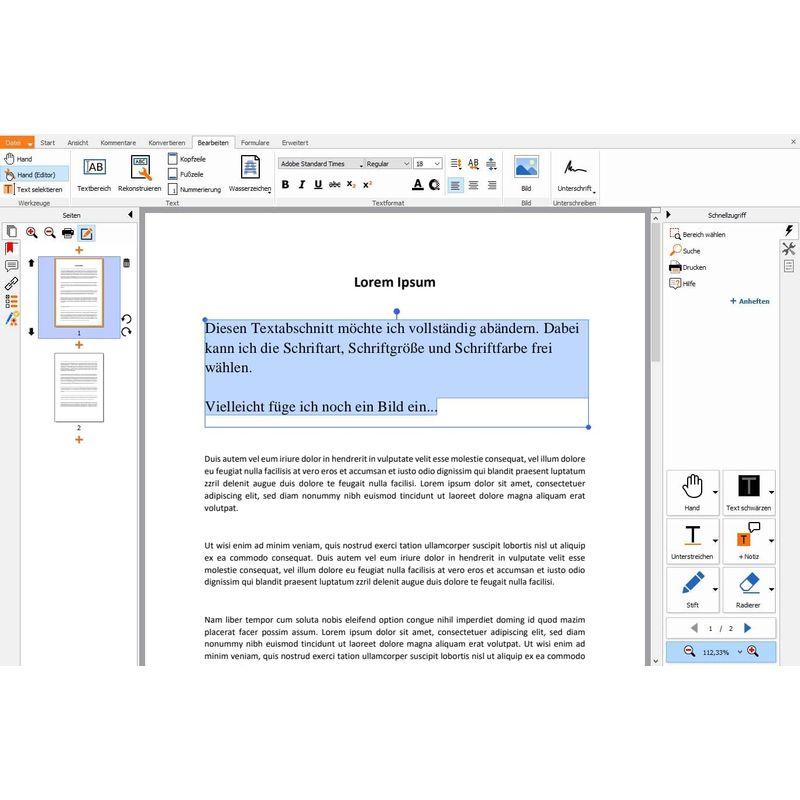Delete page 1 using trash icon

coord(126,263)
